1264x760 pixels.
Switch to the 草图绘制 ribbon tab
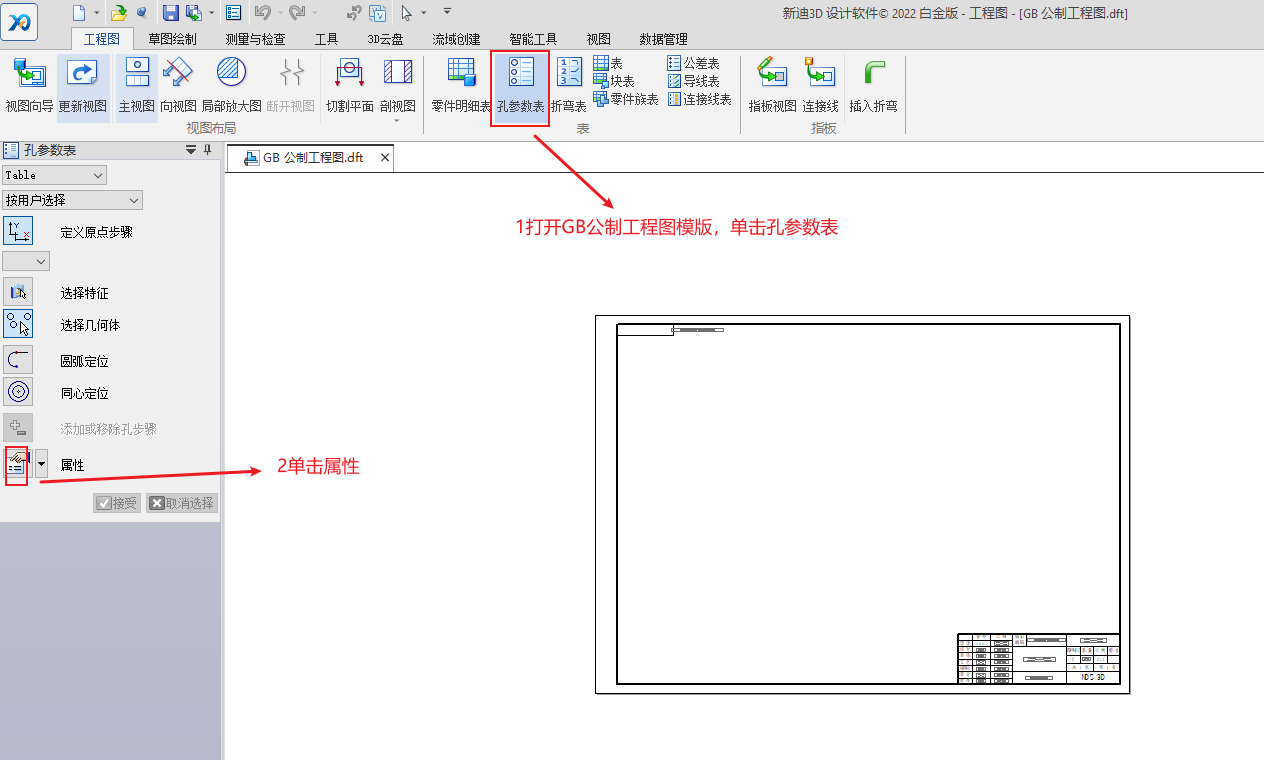pos(172,39)
